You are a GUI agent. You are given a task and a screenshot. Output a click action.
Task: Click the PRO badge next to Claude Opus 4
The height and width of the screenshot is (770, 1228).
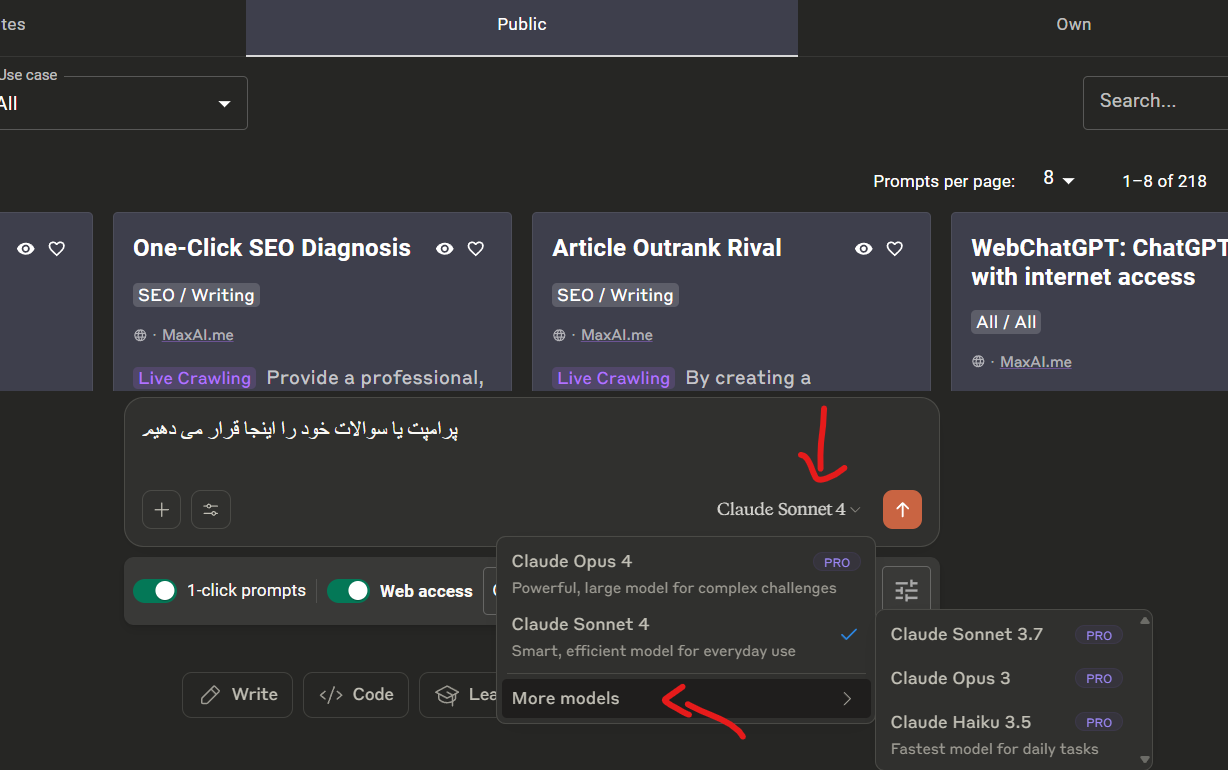tap(837, 562)
